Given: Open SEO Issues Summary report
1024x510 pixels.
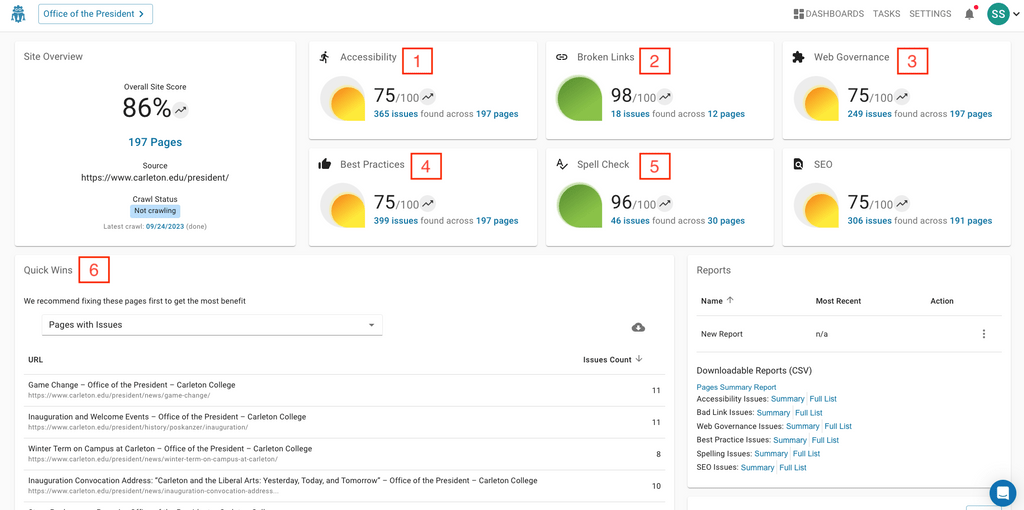Looking at the screenshot, I should pos(758,468).
